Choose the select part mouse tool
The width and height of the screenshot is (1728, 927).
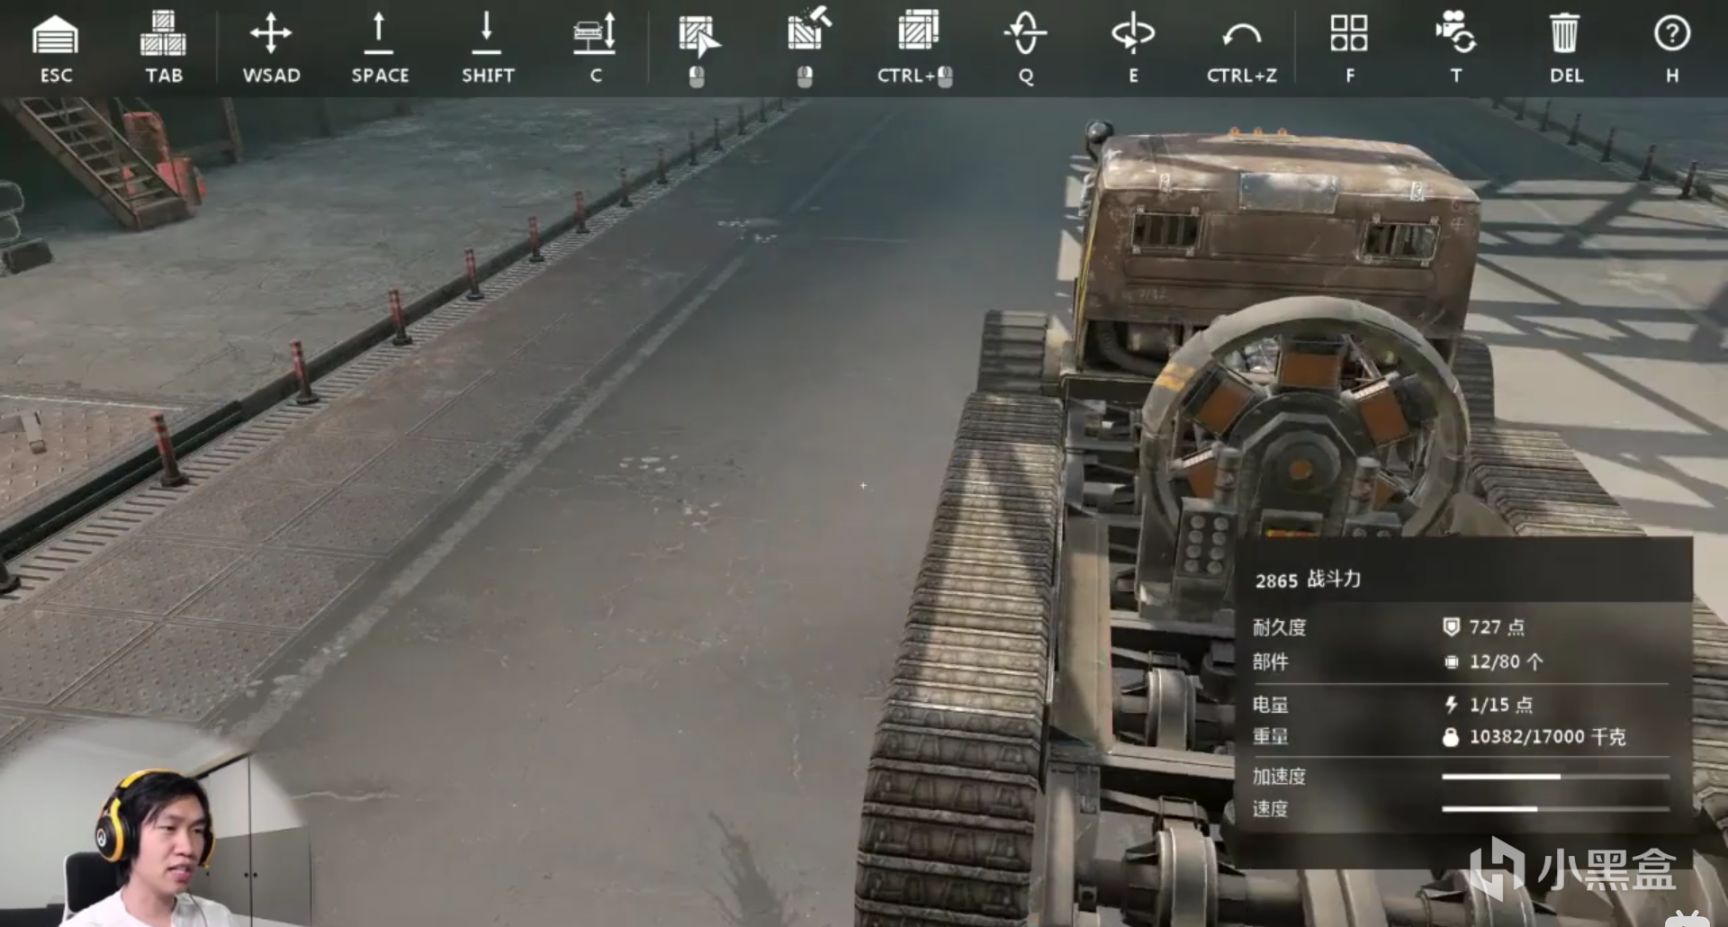point(698,37)
